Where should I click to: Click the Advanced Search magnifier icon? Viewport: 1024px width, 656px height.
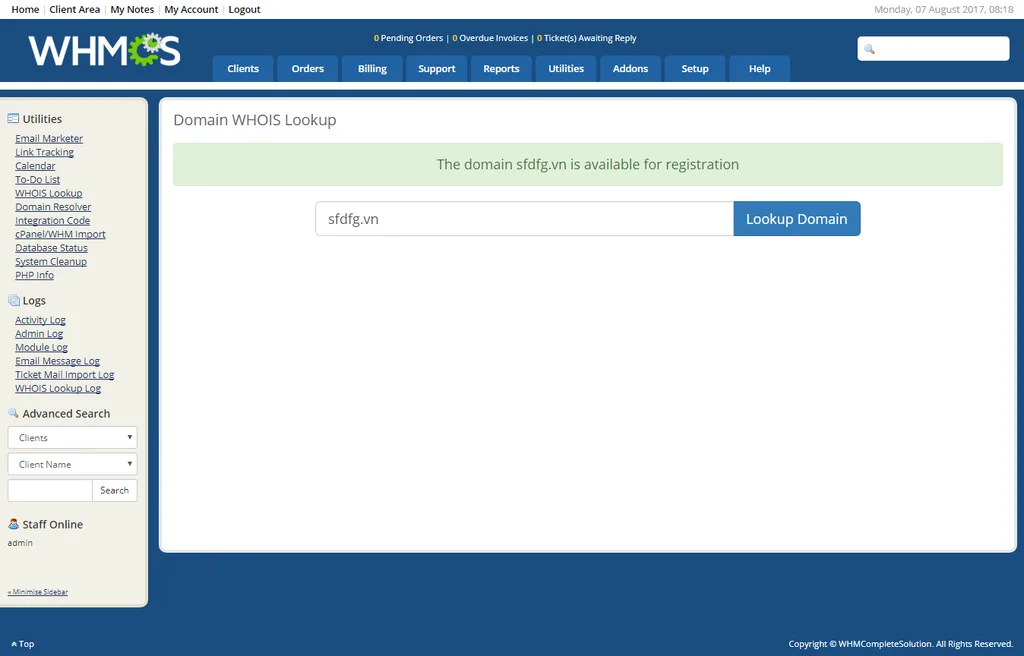pos(13,413)
